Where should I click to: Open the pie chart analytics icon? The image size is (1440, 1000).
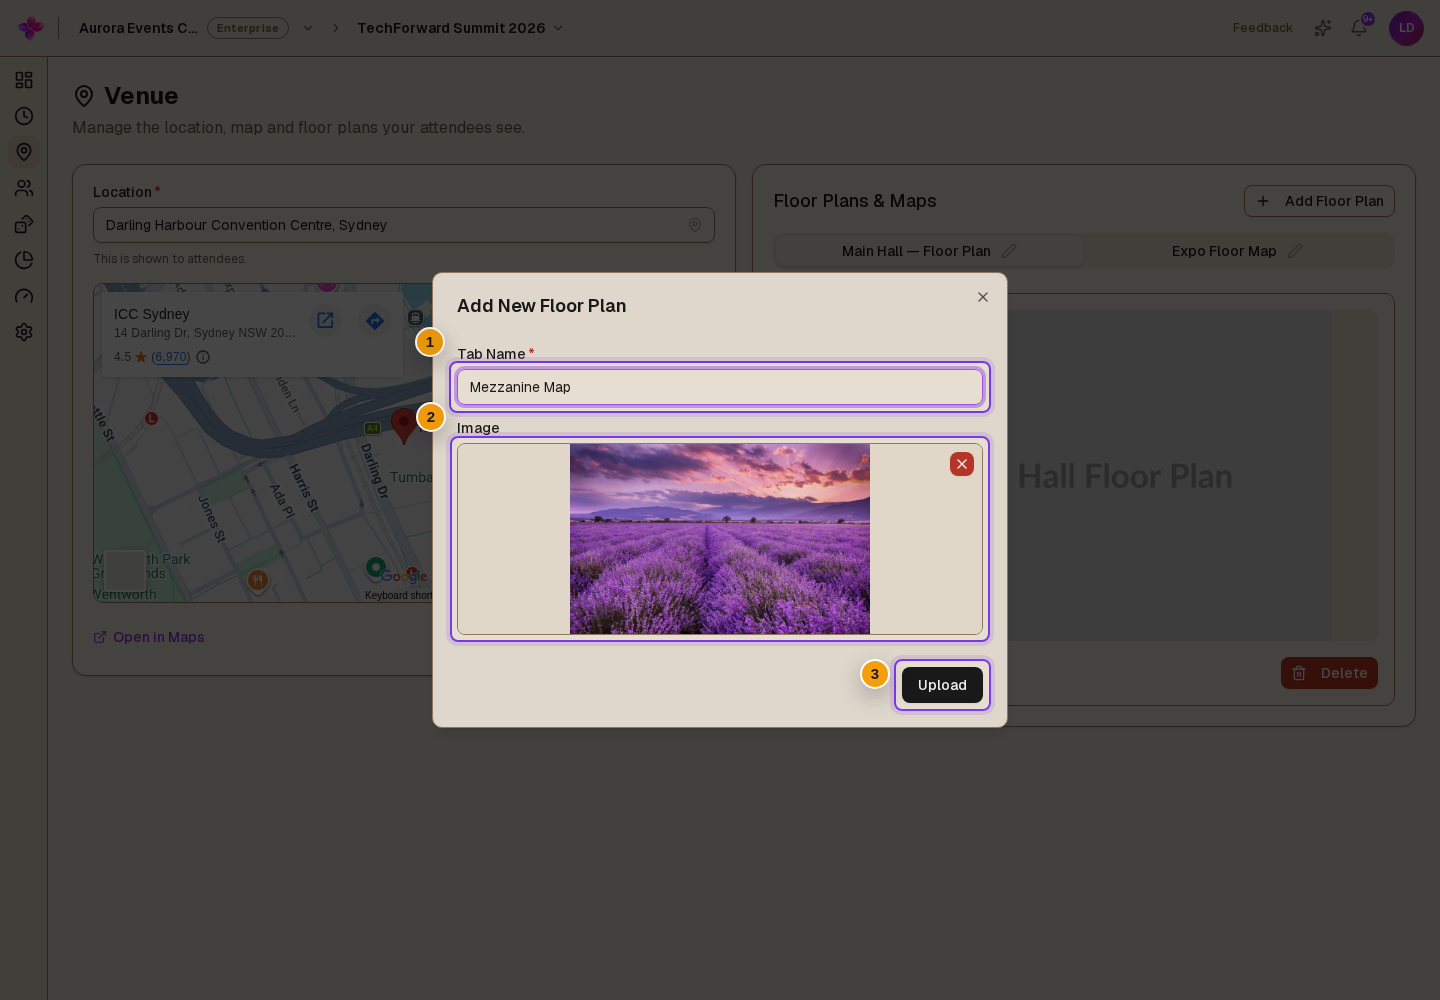[24, 260]
